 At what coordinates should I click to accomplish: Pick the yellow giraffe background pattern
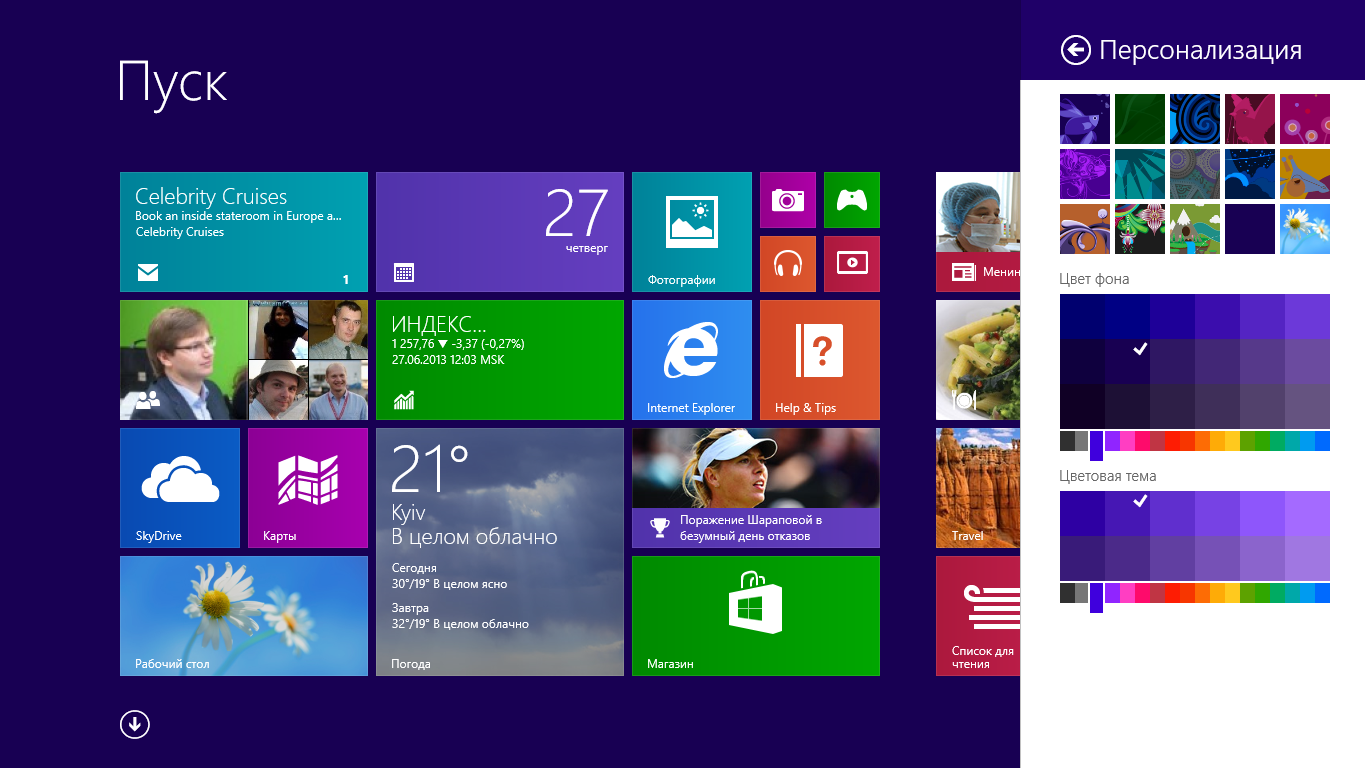point(1305,174)
